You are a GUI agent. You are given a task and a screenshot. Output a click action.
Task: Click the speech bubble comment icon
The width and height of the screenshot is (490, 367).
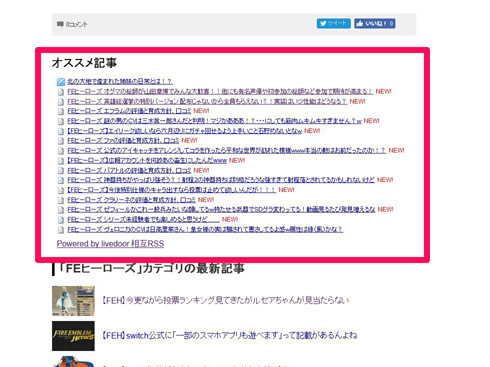pyautogui.click(x=60, y=24)
